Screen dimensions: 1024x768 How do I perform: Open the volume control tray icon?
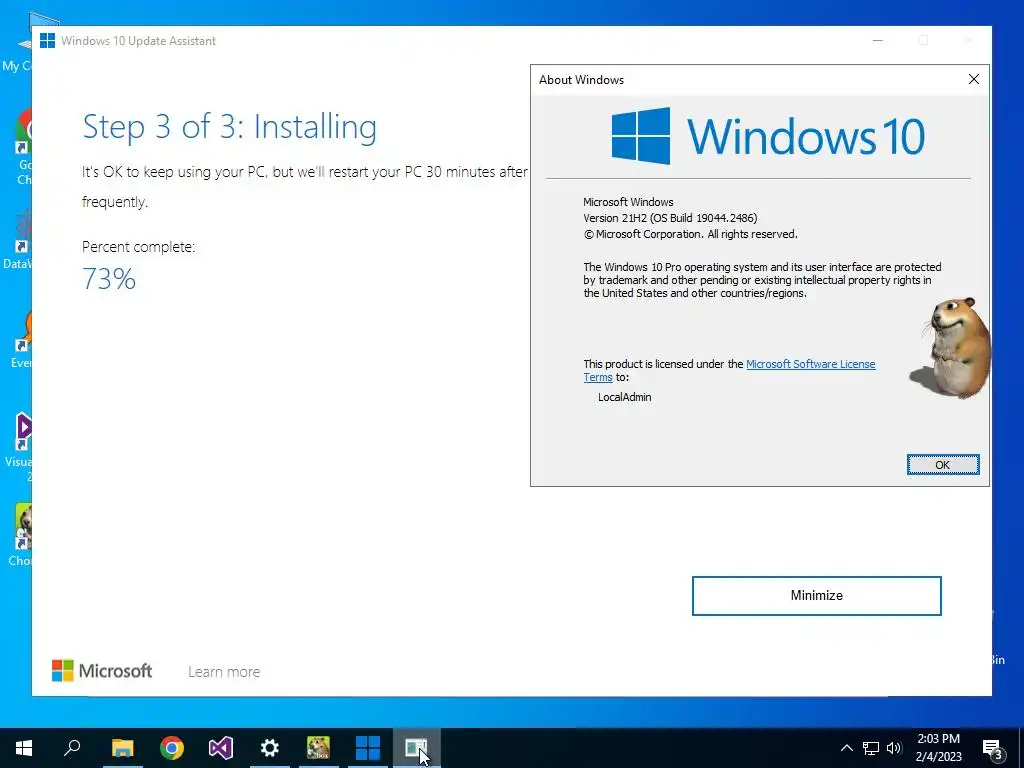(894, 748)
